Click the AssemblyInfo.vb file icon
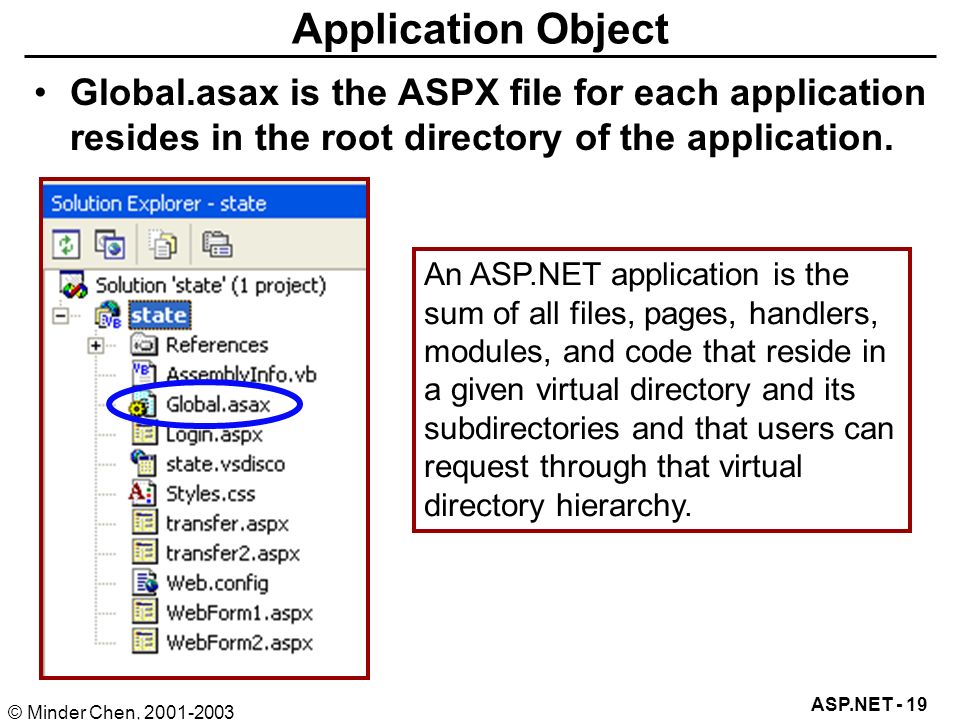960x720 pixels. pos(144,373)
